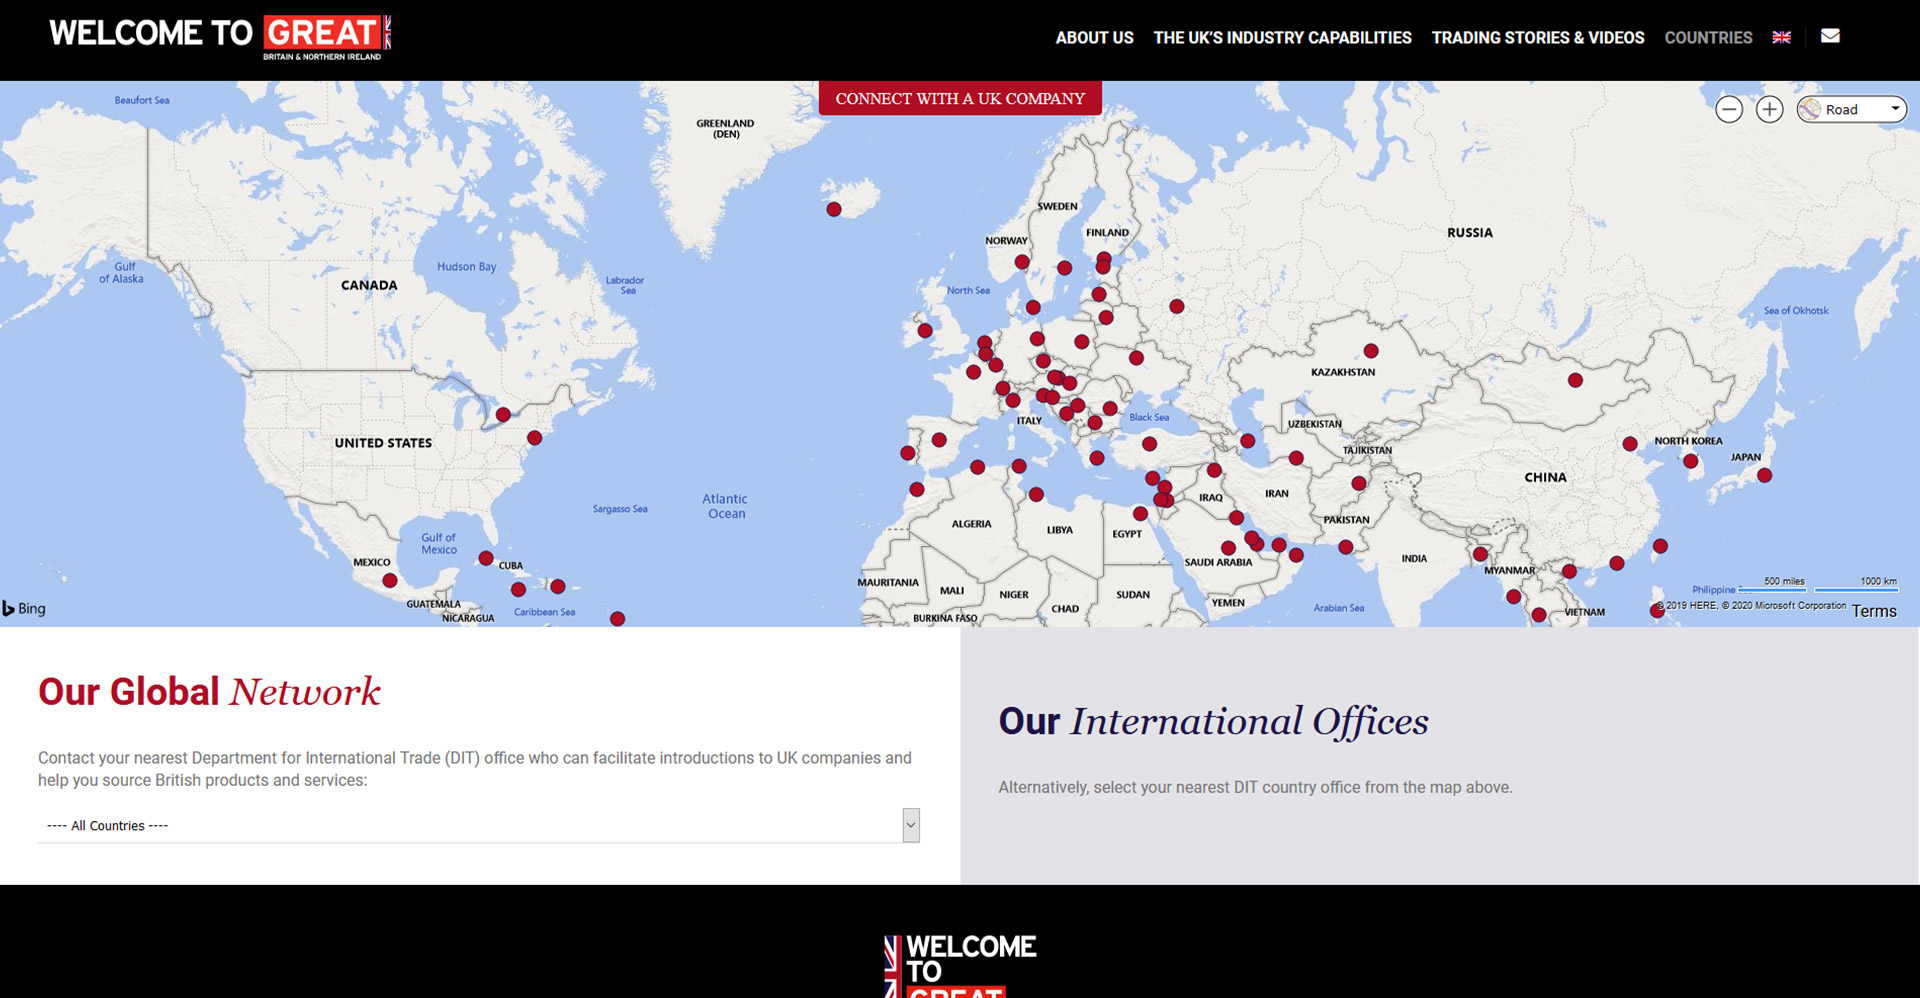Click Connect With a UK Company button
This screenshot has width=1920, height=998.
tap(960, 98)
